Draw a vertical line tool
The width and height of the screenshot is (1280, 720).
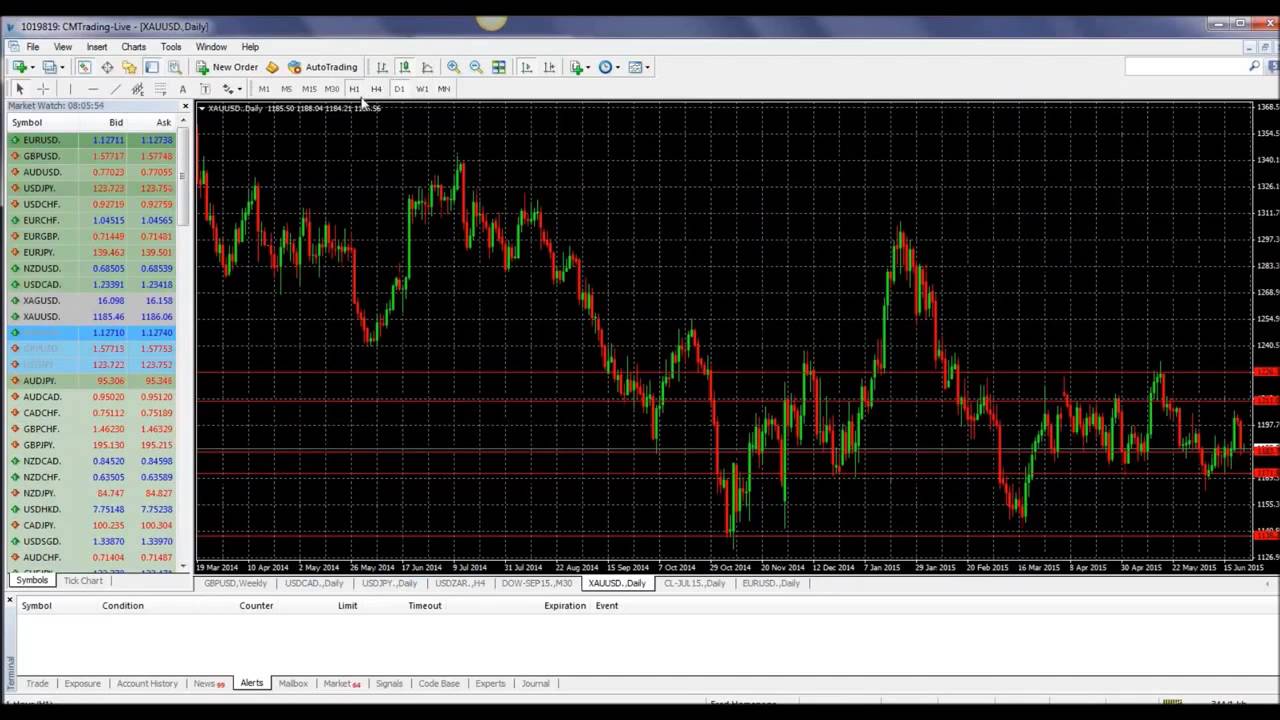tap(70, 89)
